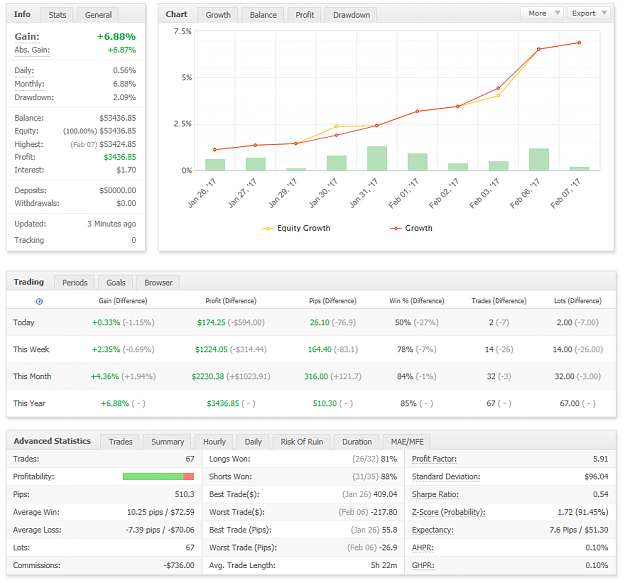The height and width of the screenshot is (583, 625).
Task: Open the Export dropdown
Action: click(588, 13)
